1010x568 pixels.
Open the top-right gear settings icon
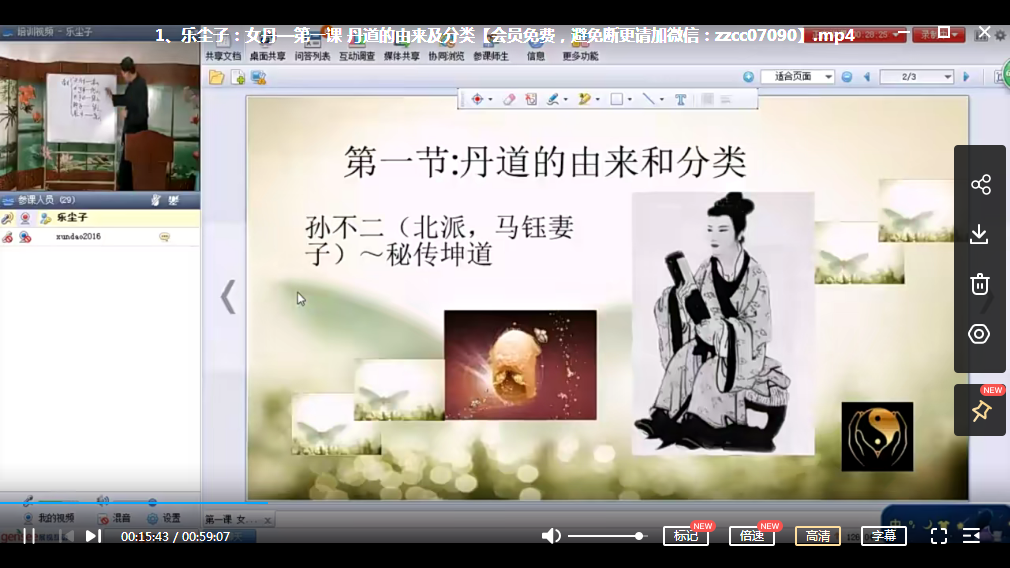click(x=1000, y=35)
